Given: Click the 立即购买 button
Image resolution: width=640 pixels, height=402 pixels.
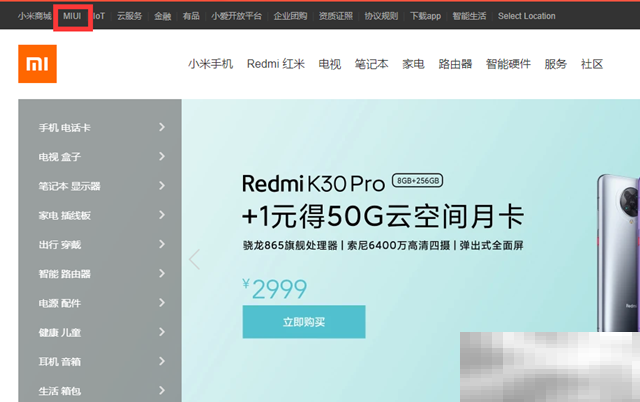Looking at the screenshot, I should [304, 322].
